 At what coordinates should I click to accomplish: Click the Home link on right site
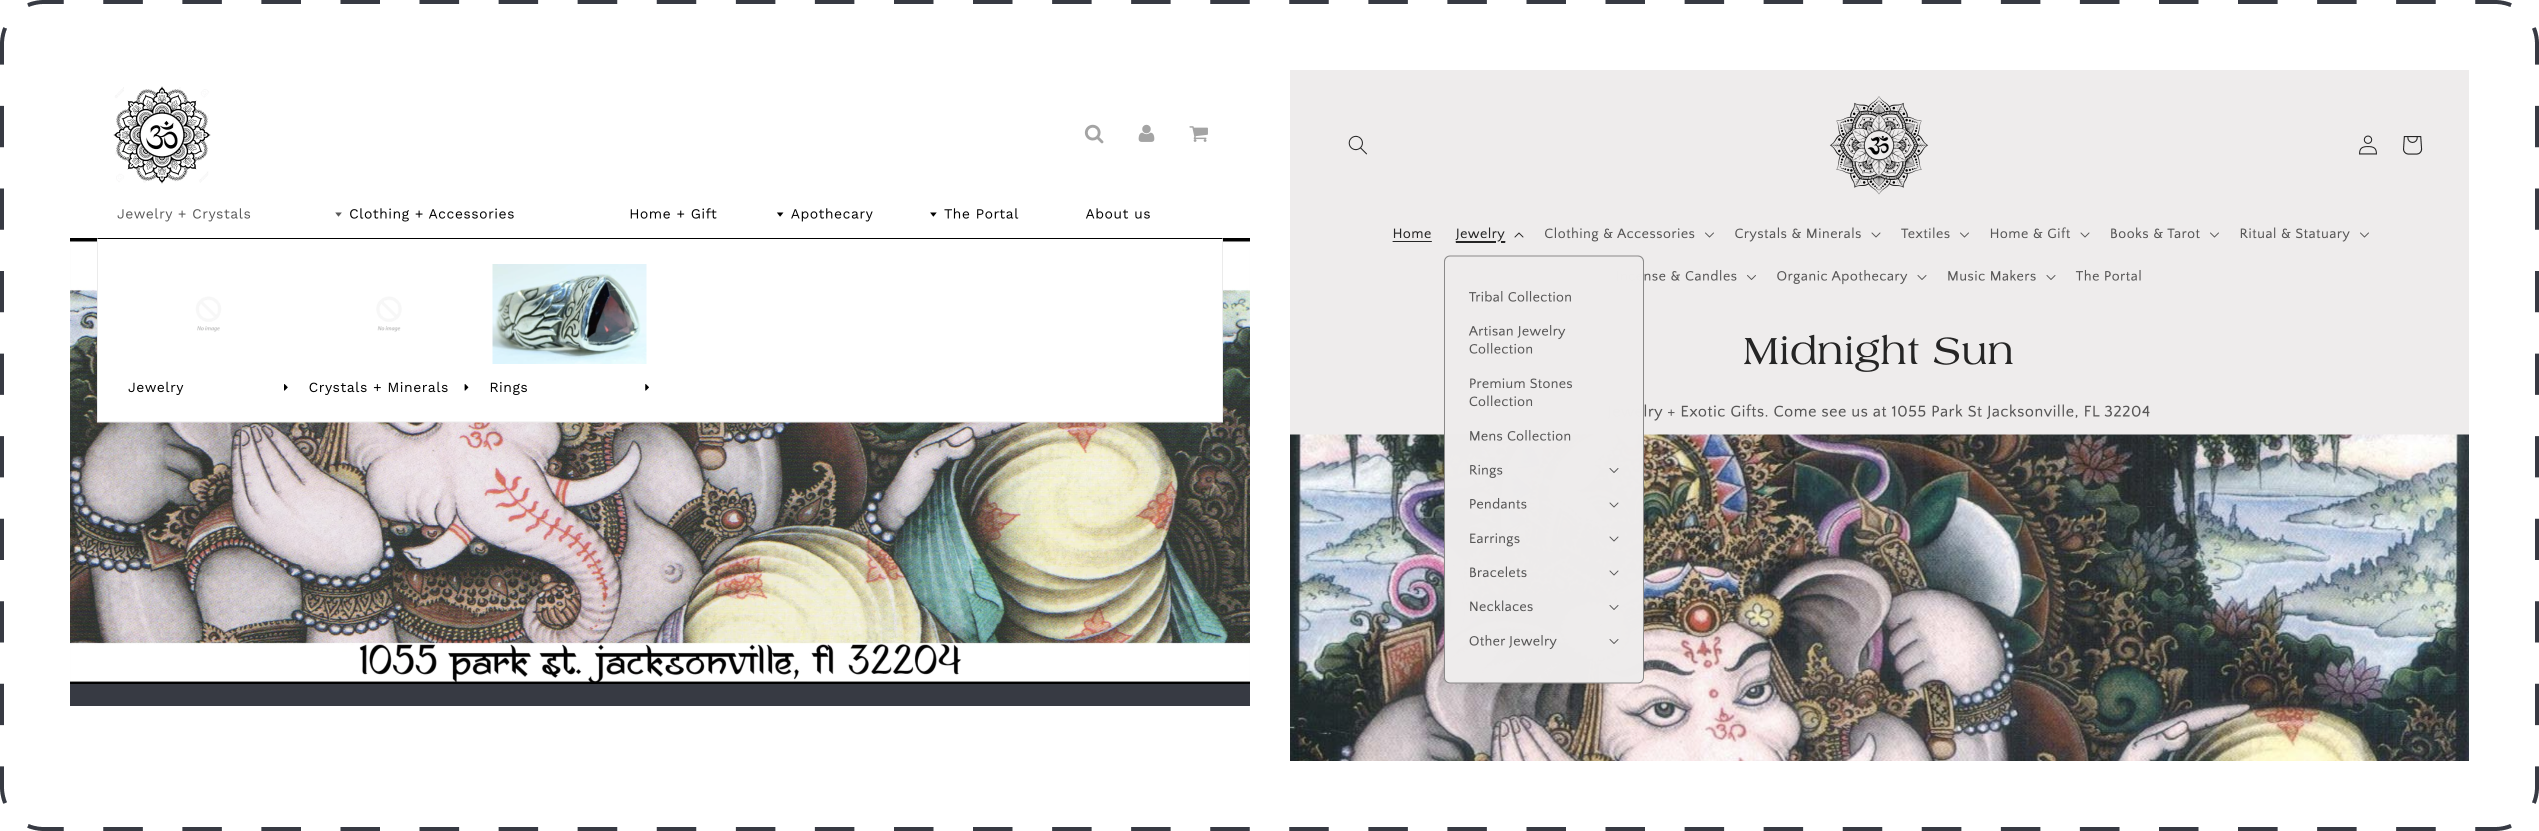pyautogui.click(x=1412, y=234)
